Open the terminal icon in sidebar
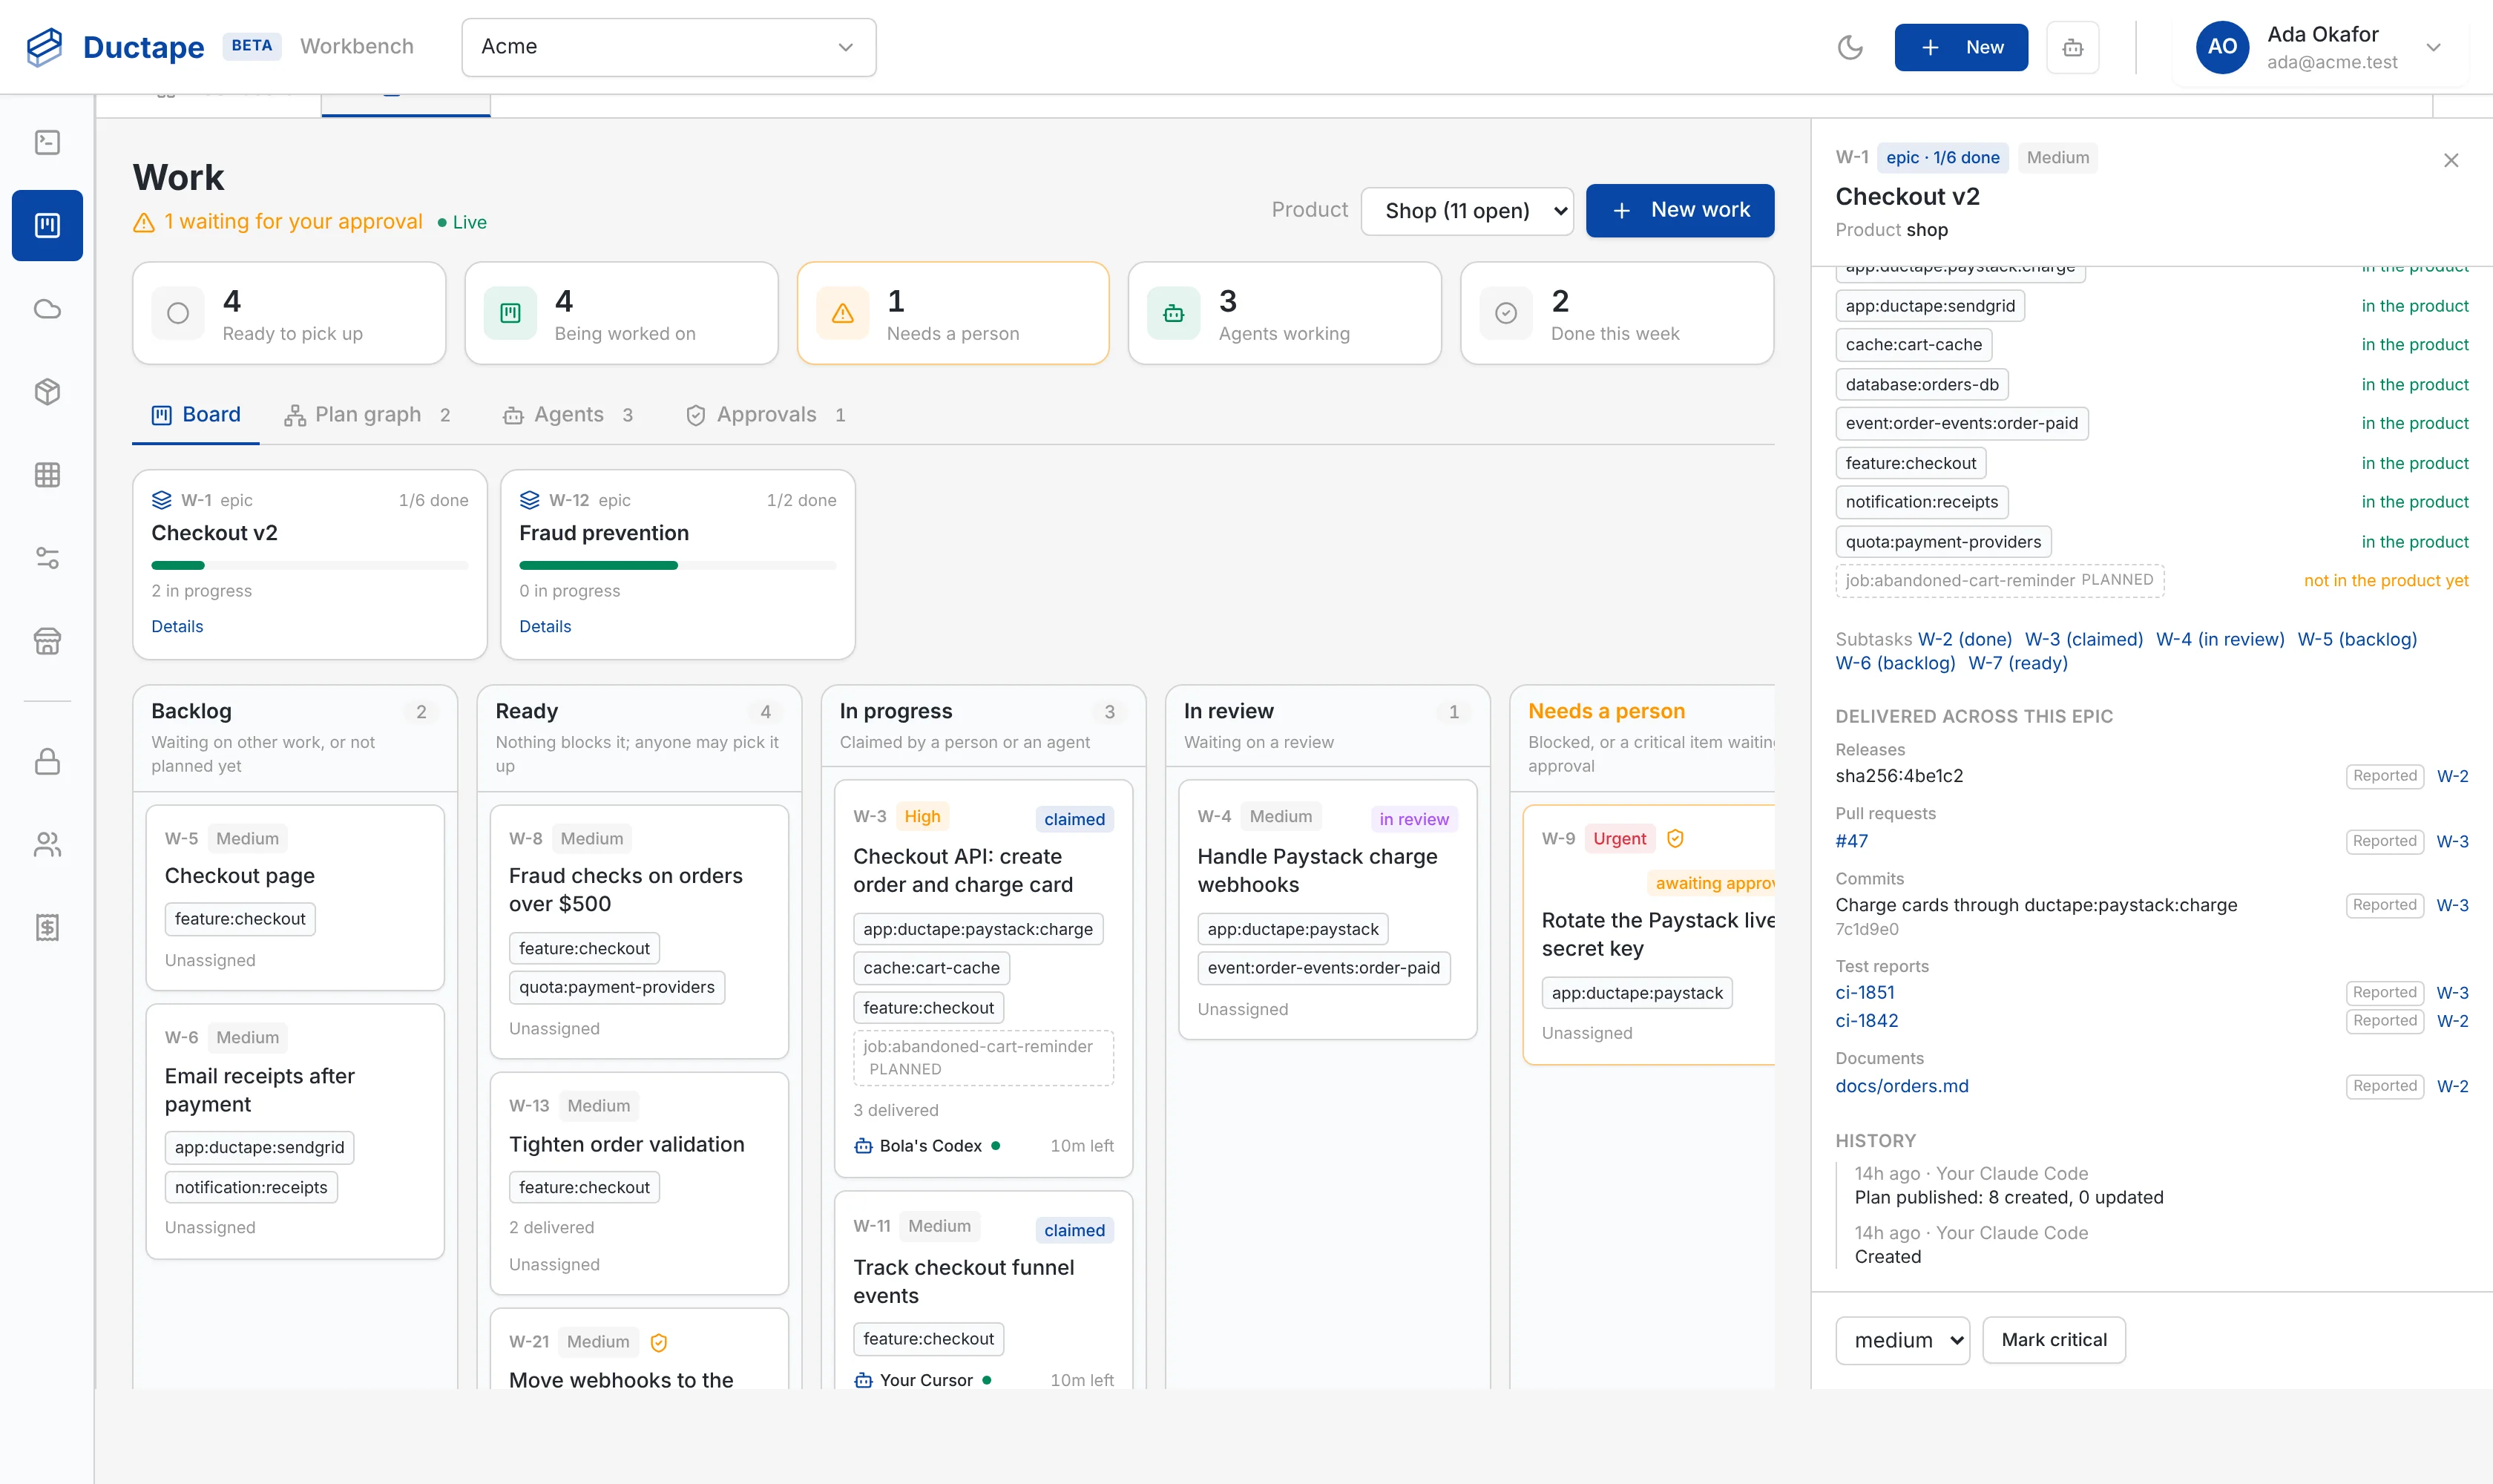Viewport: 2493px width, 1484px height. tap(47, 142)
